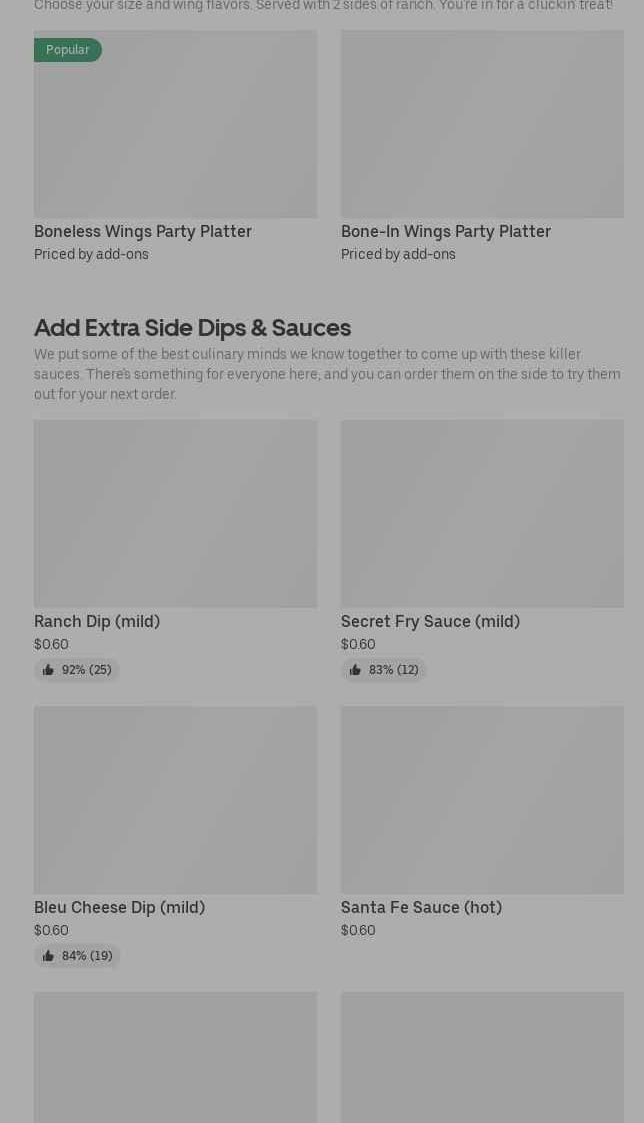Select Bleu Cheese Dip (mild) title
The width and height of the screenshot is (644, 1123).
coord(120,907)
